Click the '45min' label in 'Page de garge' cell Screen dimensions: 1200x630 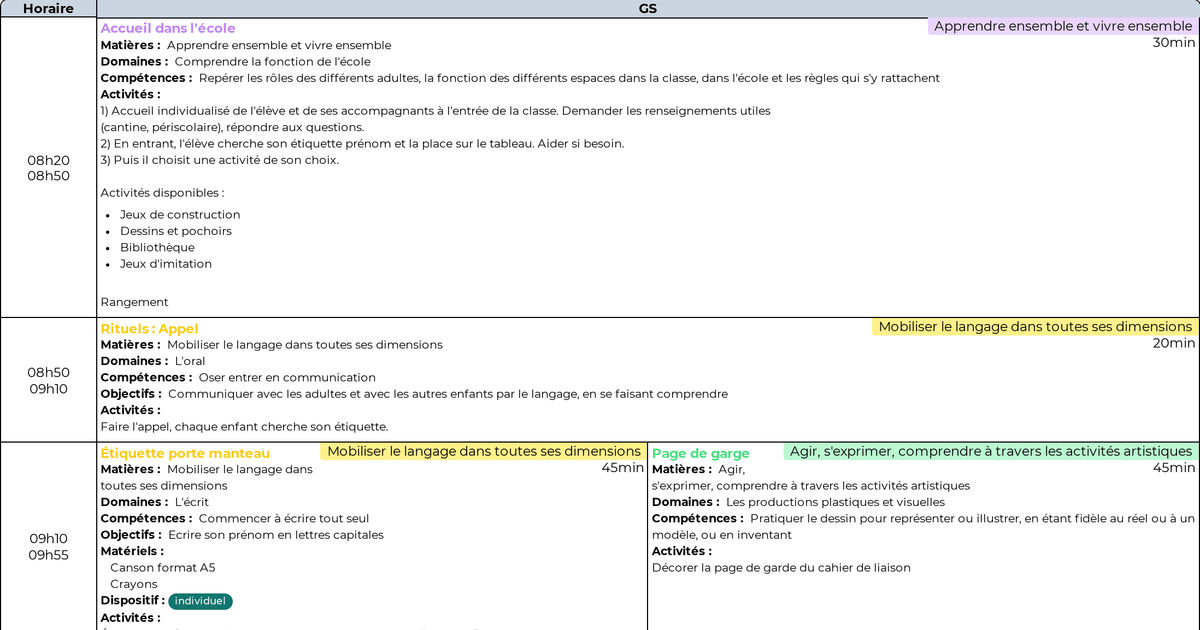[x=1174, y=468]
